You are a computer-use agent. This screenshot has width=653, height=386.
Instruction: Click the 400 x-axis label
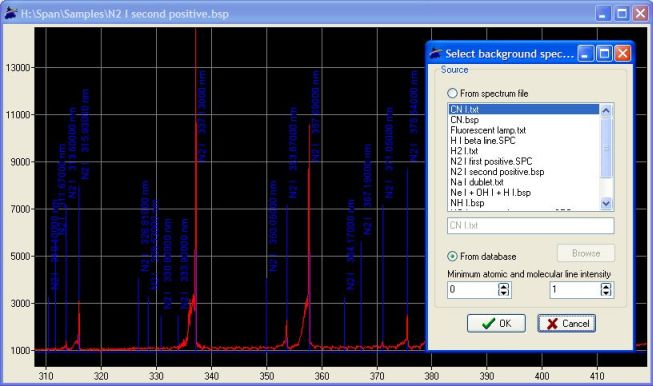pos(542,376)
